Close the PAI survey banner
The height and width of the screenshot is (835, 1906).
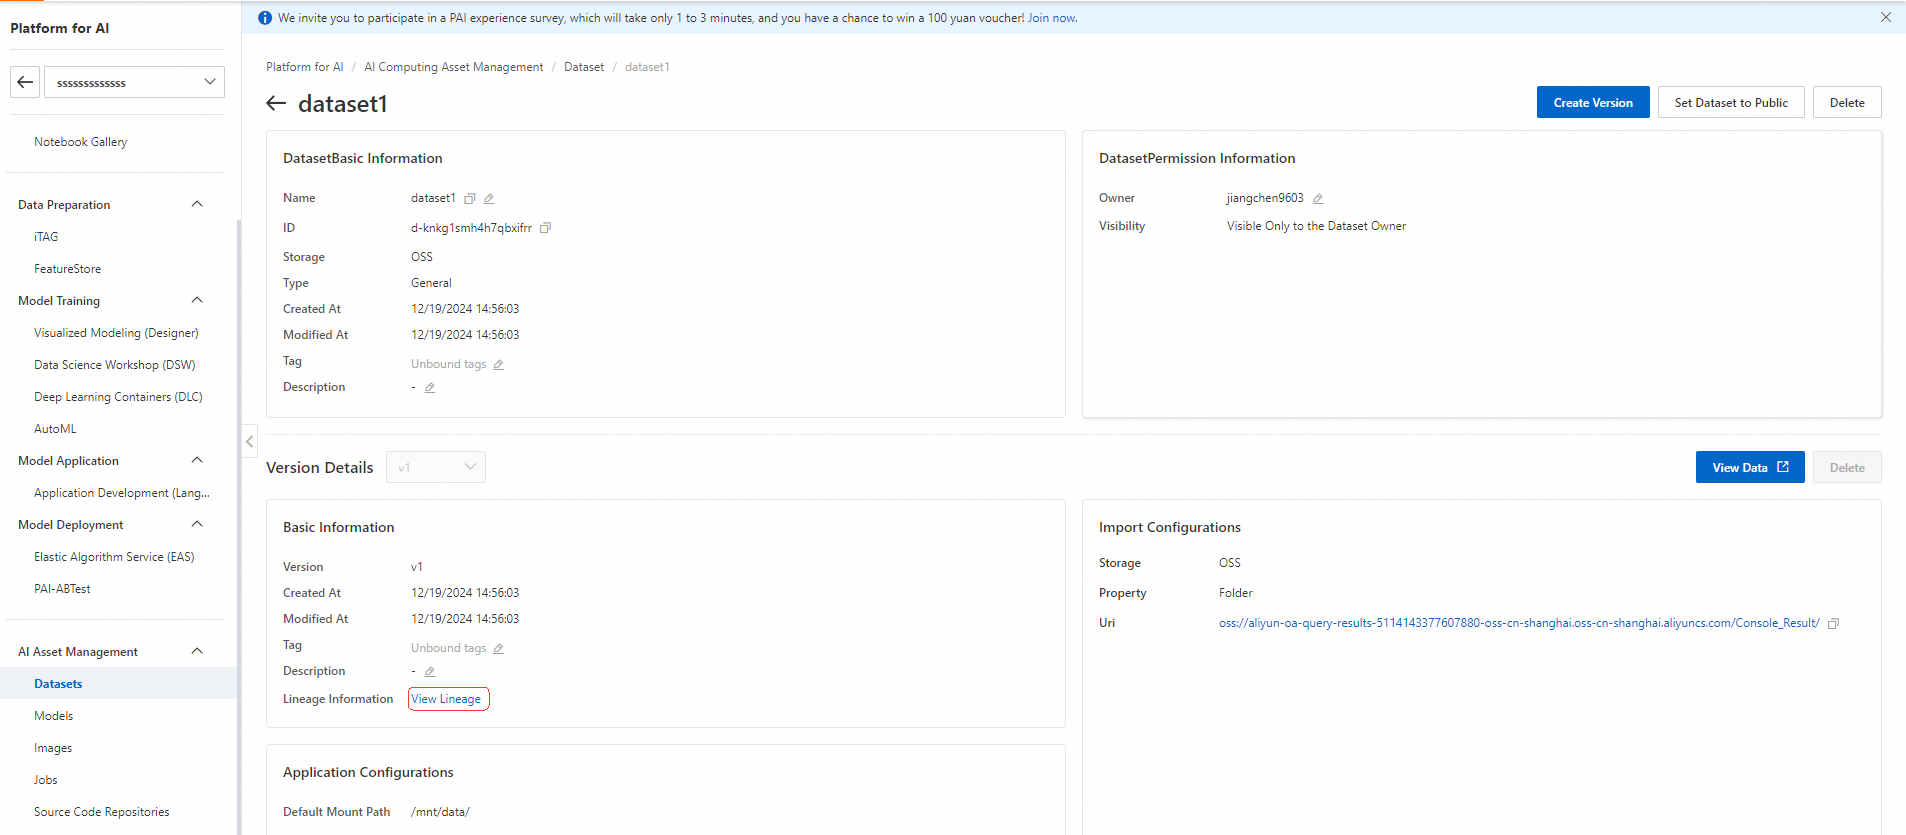pos(1886,17)
